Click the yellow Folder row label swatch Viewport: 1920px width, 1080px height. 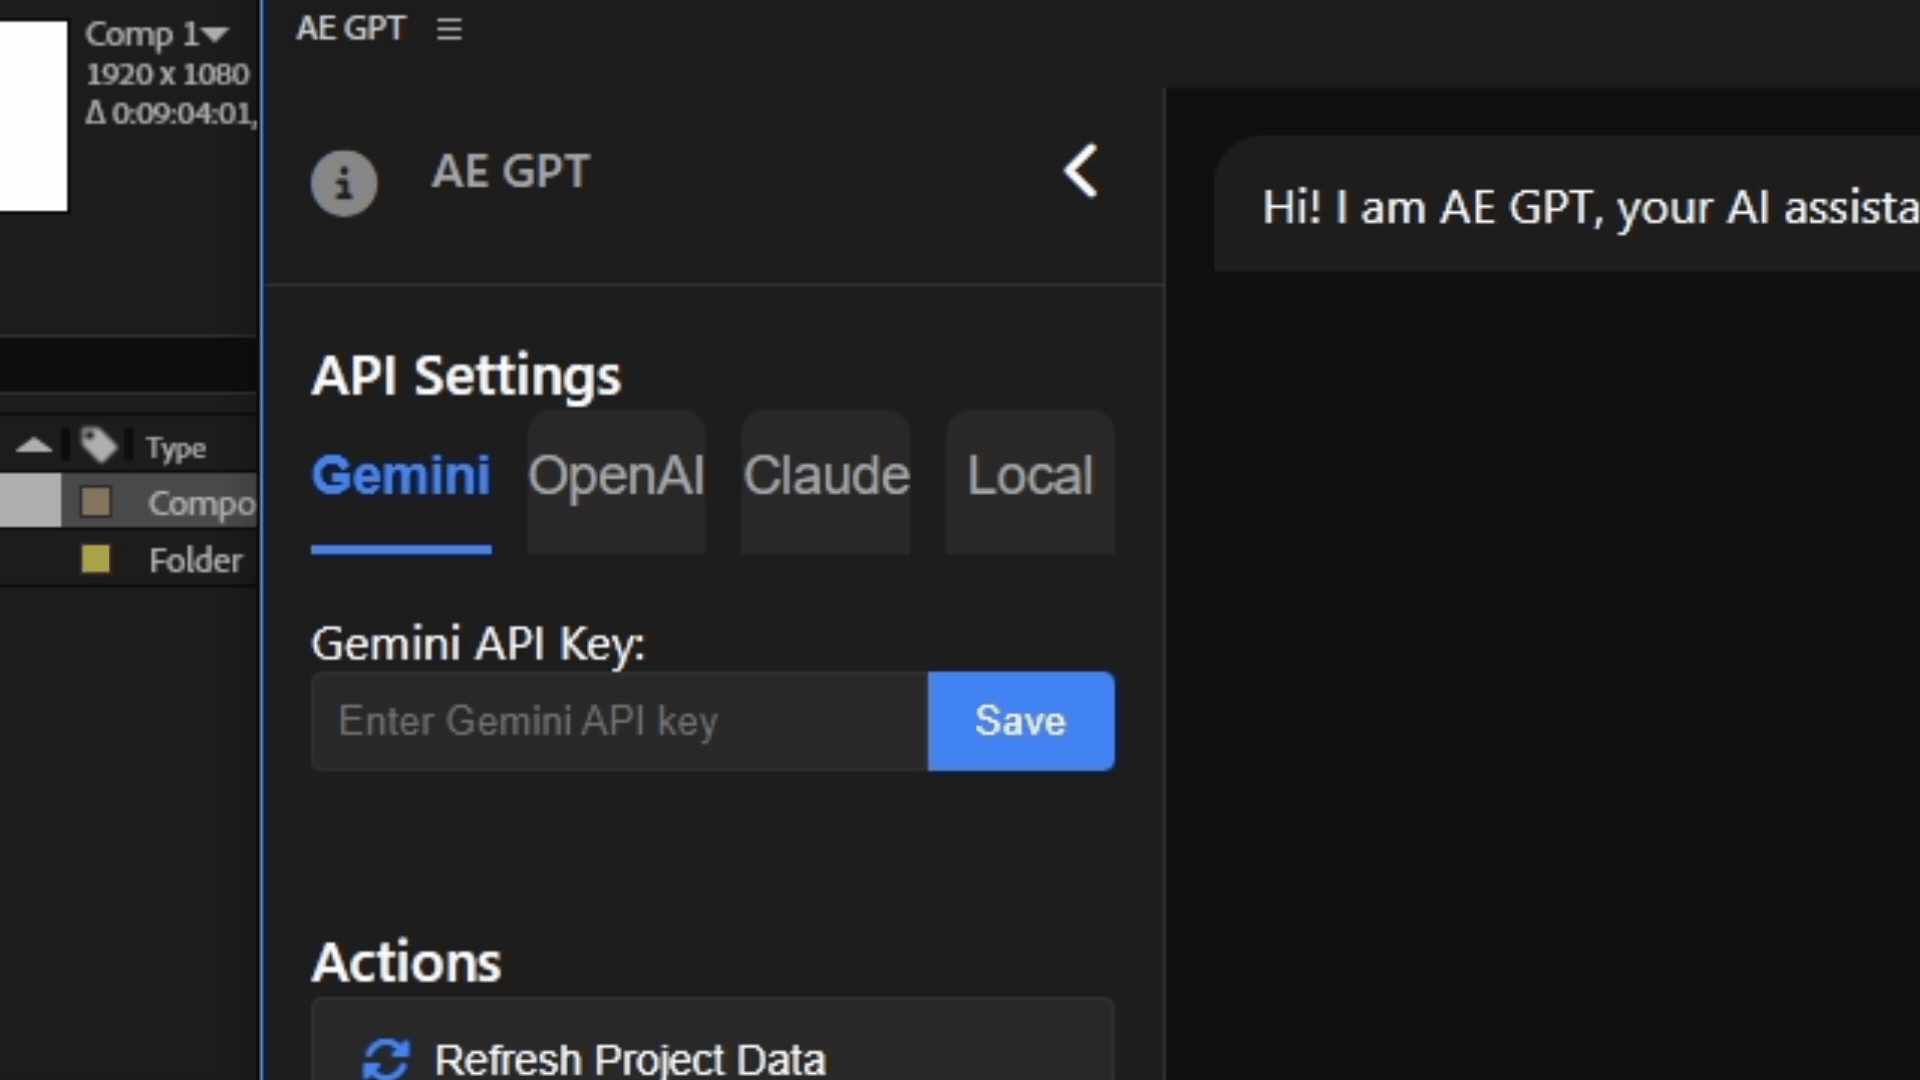[x=96, y=559]
